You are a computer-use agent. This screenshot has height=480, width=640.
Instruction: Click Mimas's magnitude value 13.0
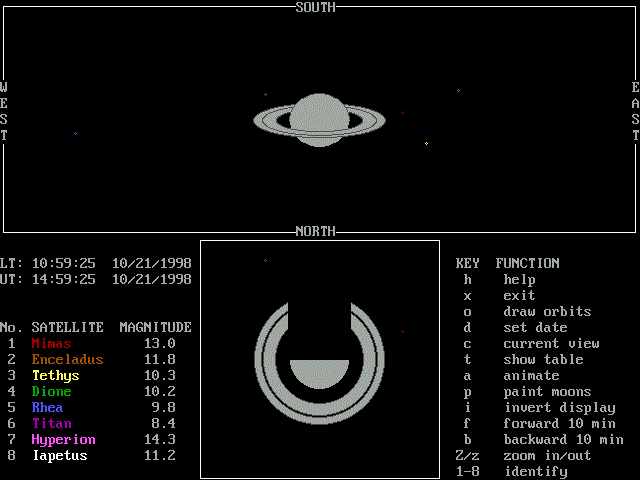[160, 343]
